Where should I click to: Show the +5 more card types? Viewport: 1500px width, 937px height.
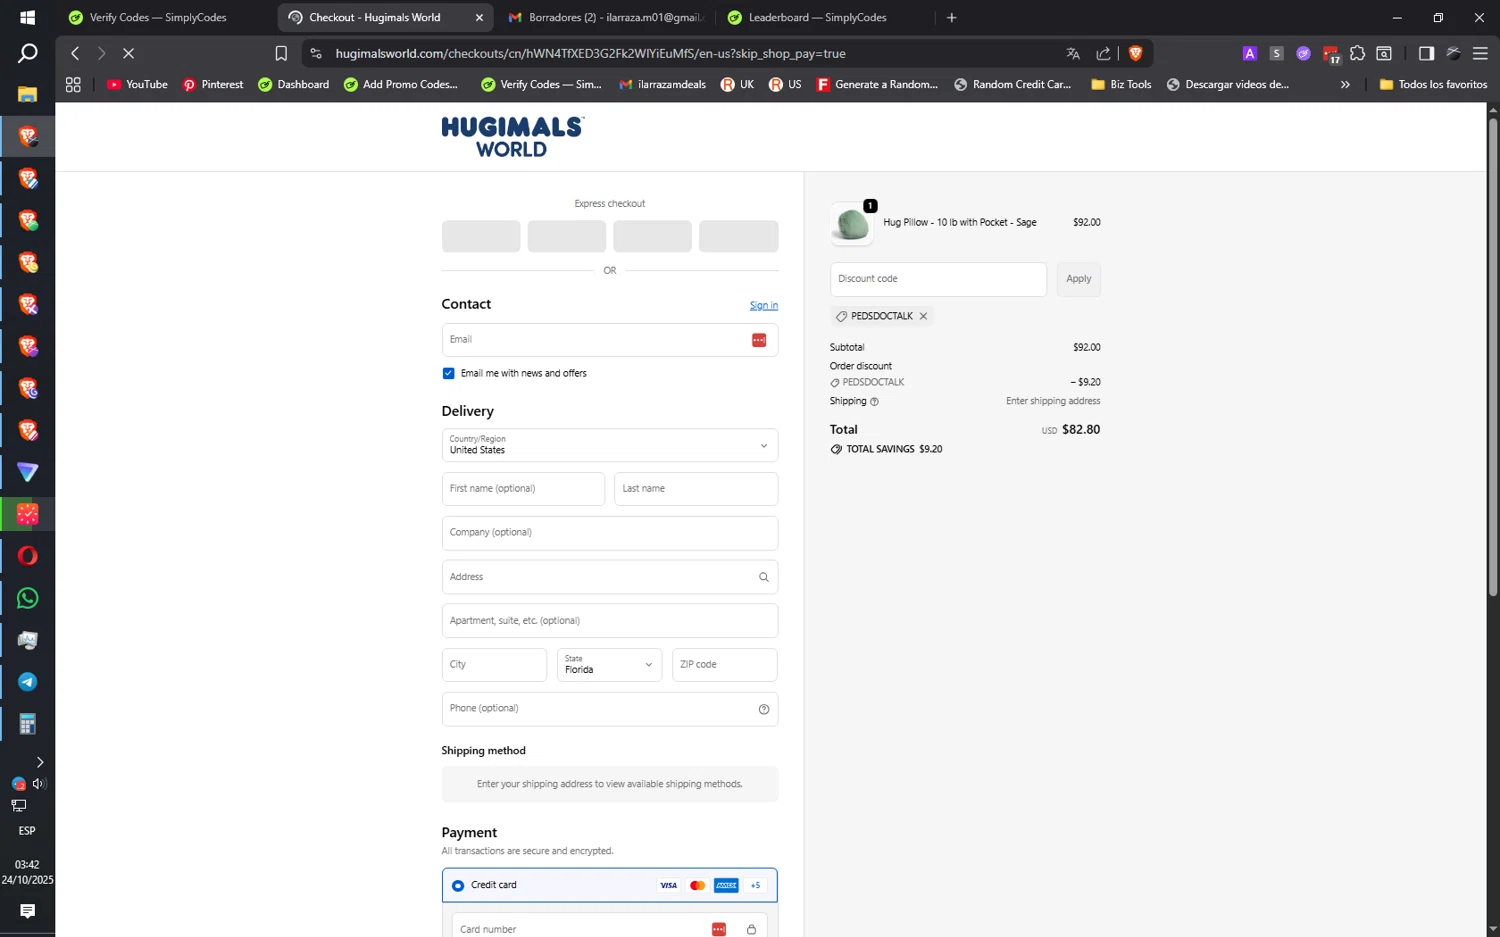pos(755,885)
